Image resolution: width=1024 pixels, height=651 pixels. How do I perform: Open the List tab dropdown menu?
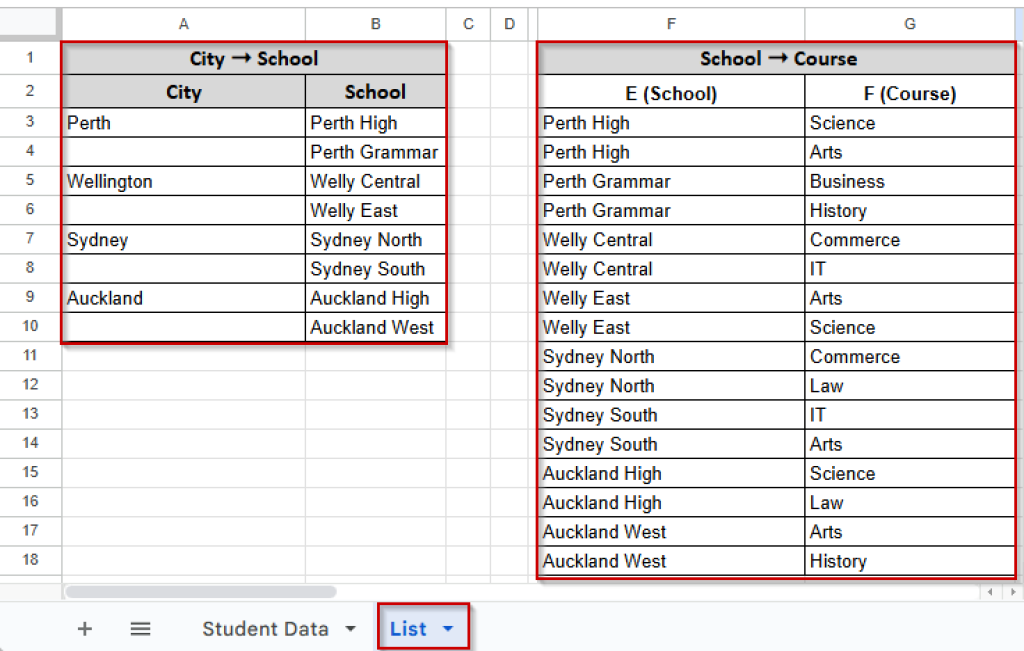pyautogui.click(x=447, y=628)
